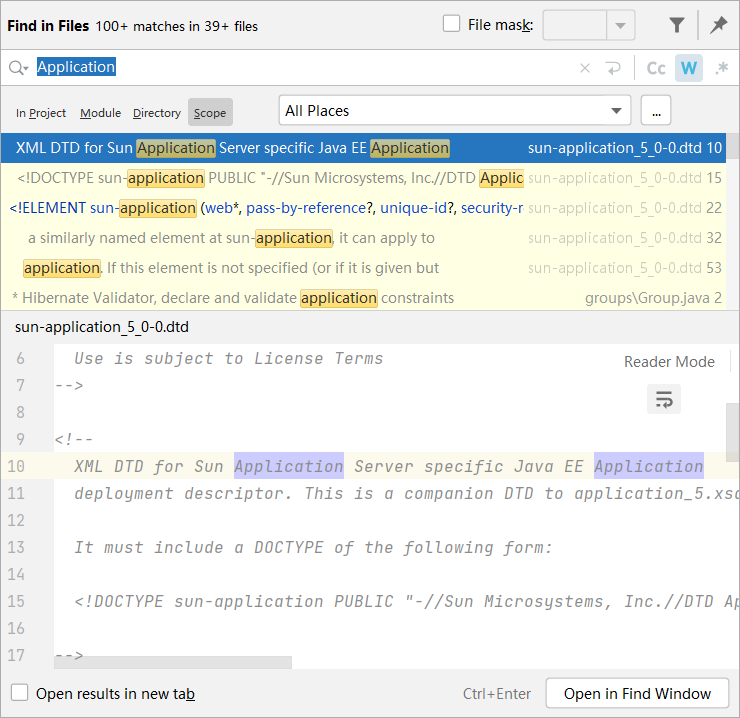
Task: Expand the All Places scope dropdown
Action: click(x=616, y=110)
